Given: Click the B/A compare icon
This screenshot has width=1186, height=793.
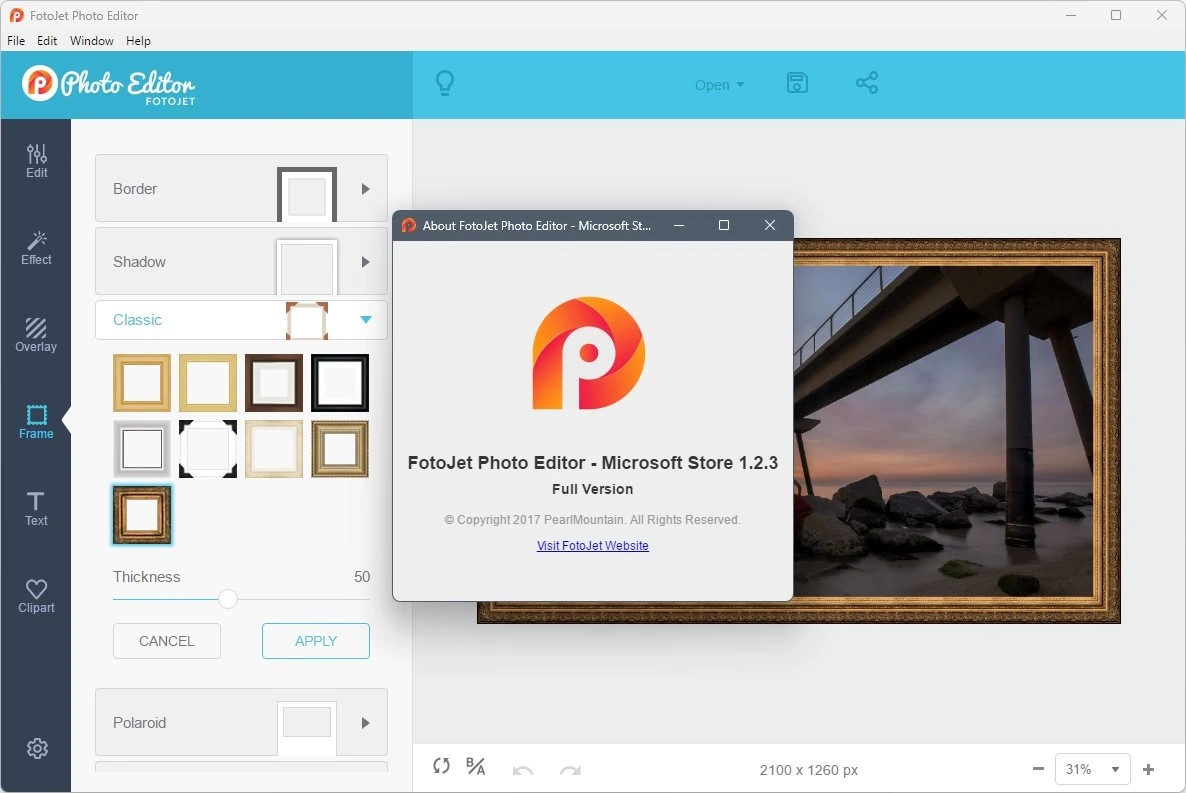Looking at the screenshot, I should pos(475,767).
